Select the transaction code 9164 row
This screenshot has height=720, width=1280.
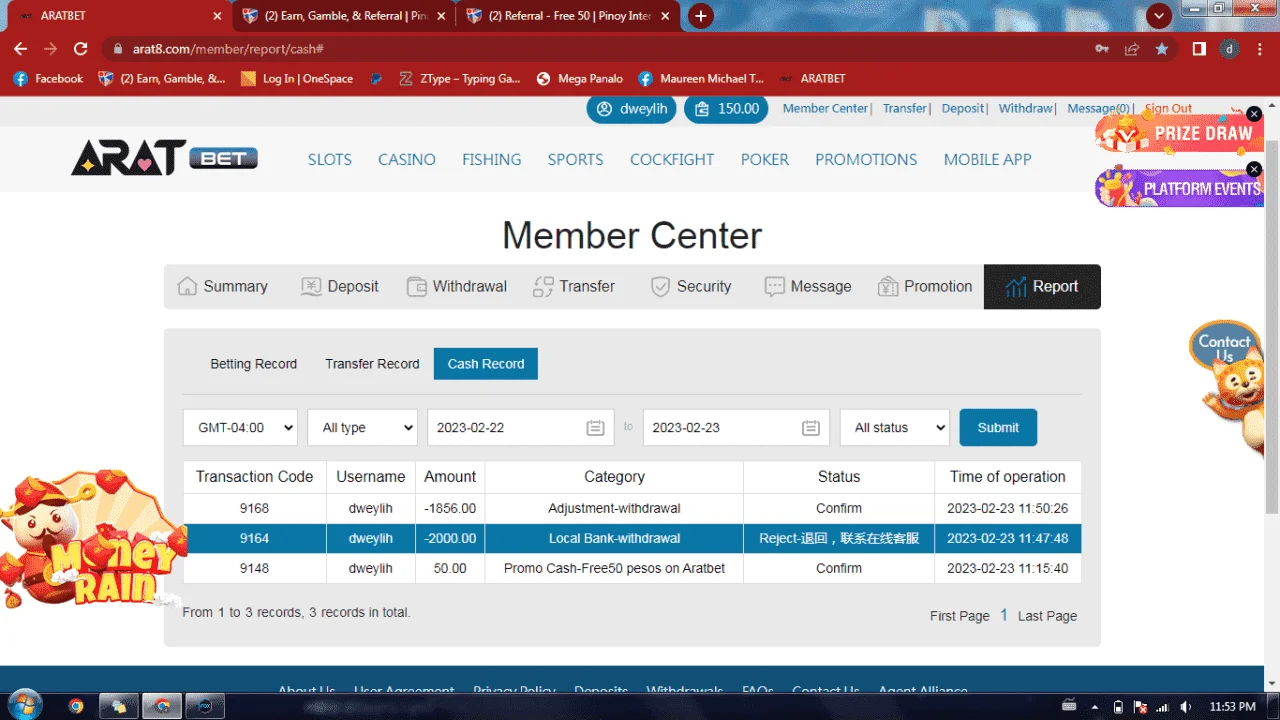[x=632, y=538]
